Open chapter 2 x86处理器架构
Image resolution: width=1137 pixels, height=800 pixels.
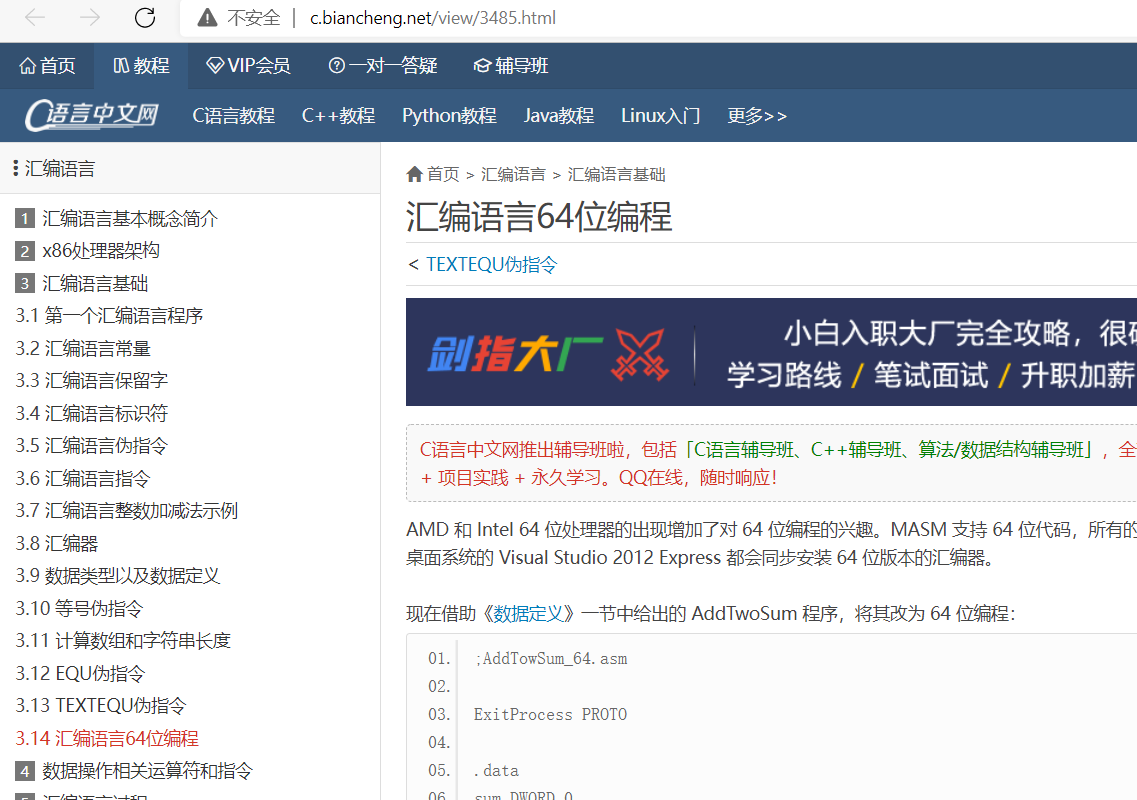pos(87,251)
